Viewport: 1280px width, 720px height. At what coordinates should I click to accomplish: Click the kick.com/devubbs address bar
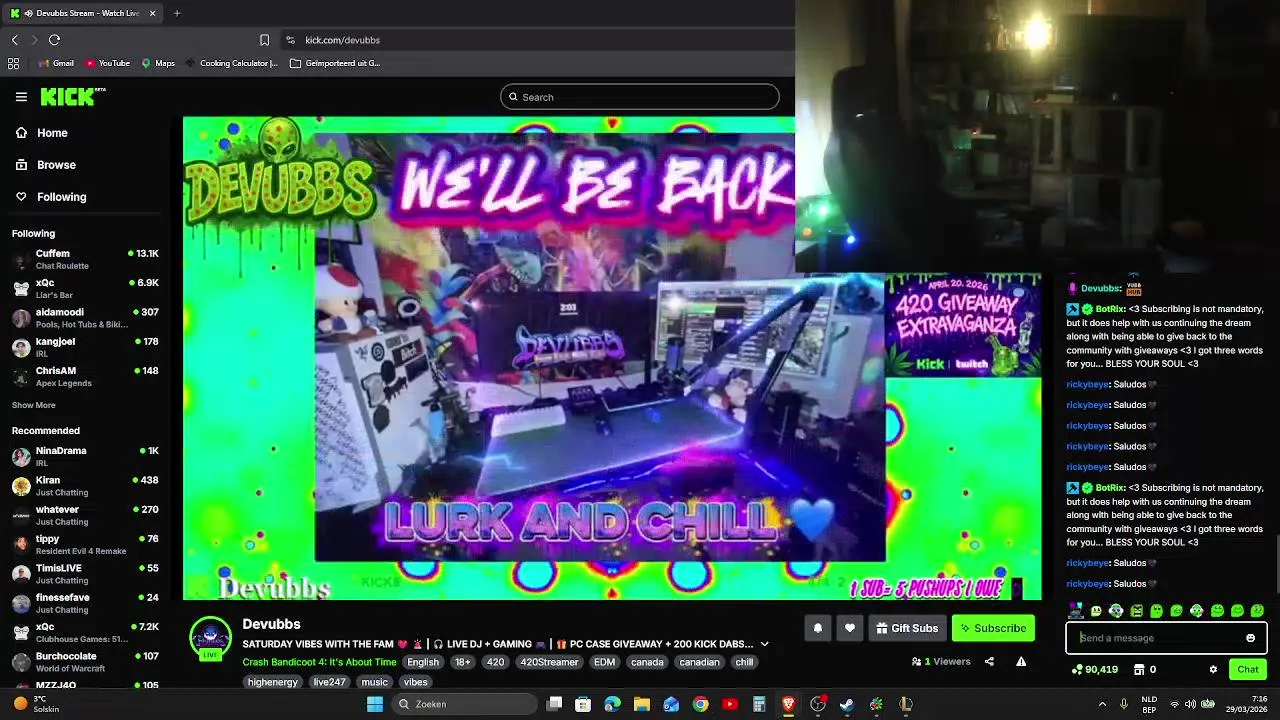click(342, 40)
